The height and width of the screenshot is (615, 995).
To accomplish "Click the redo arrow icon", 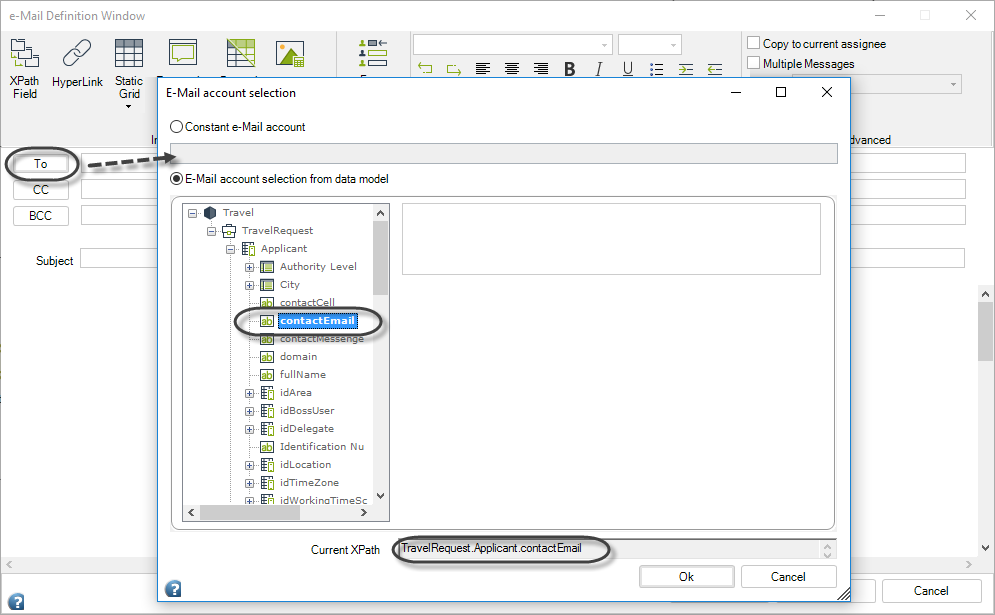I will click(454, 69).
